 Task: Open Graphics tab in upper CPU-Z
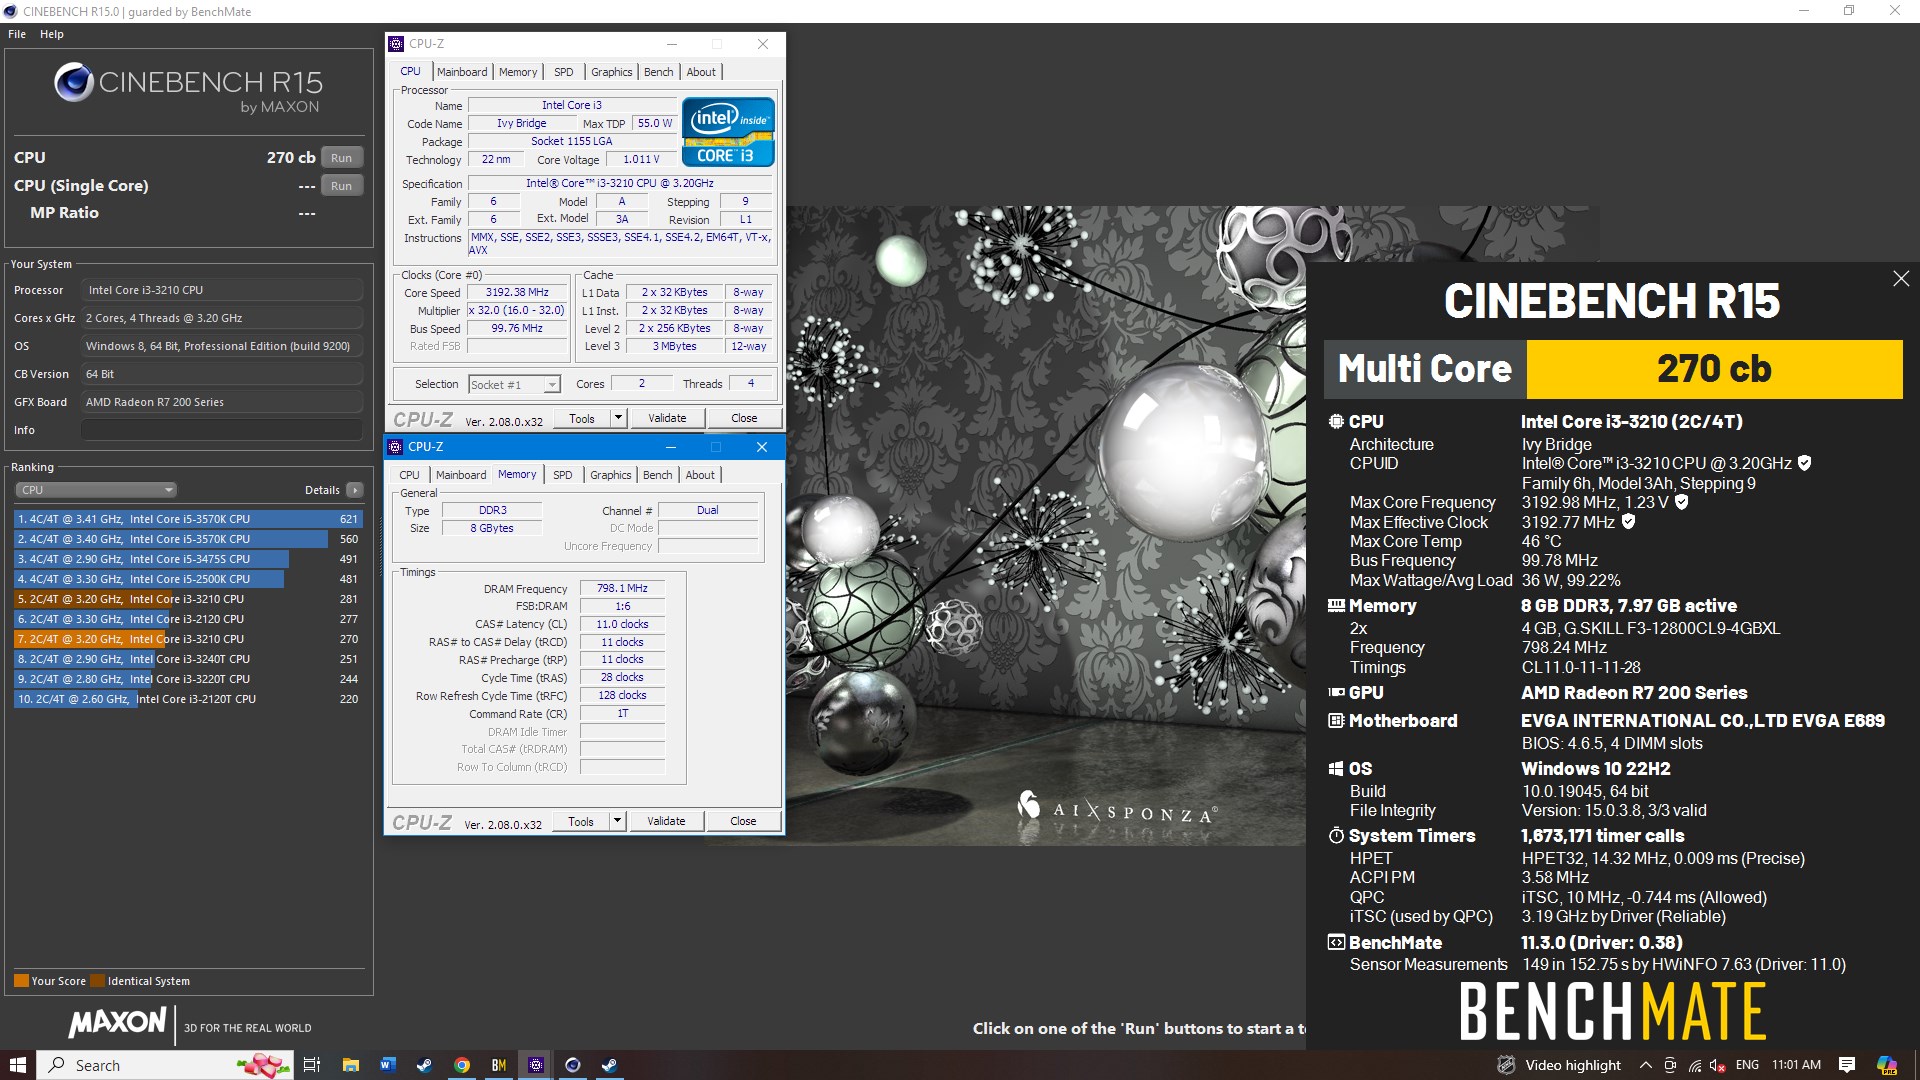[x=611, y=72]
